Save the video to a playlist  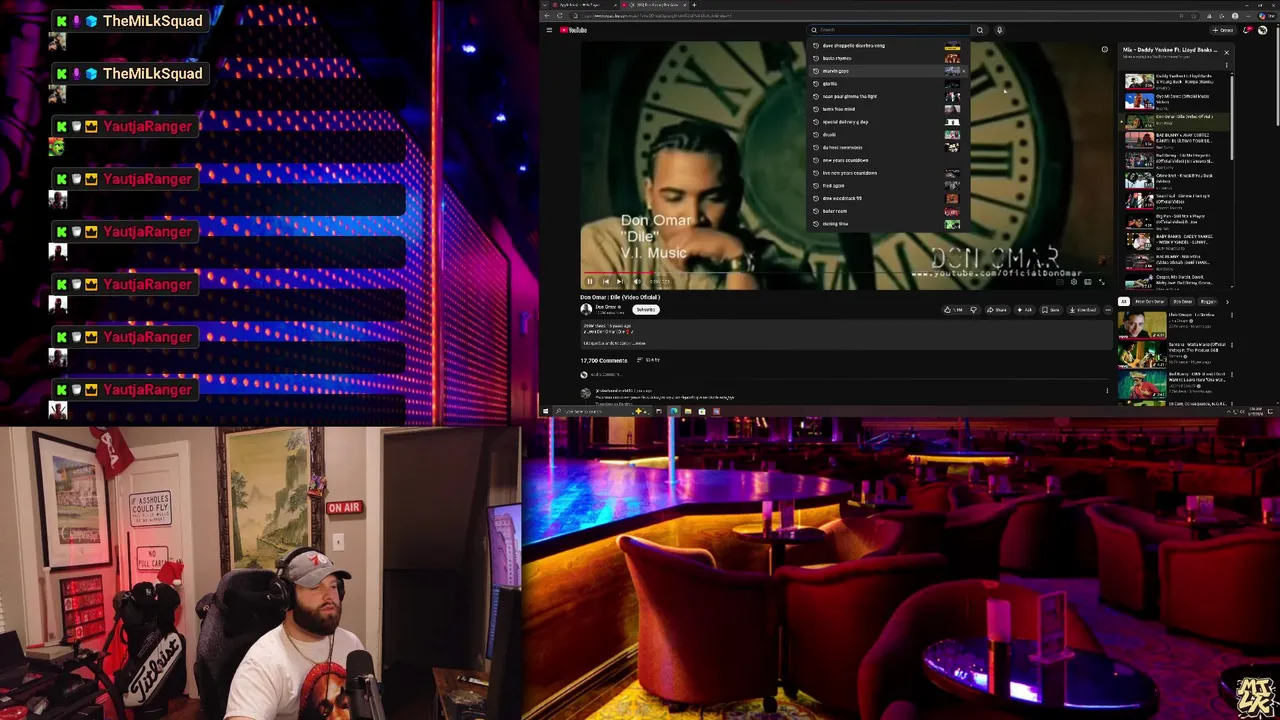coord(1050,310)
